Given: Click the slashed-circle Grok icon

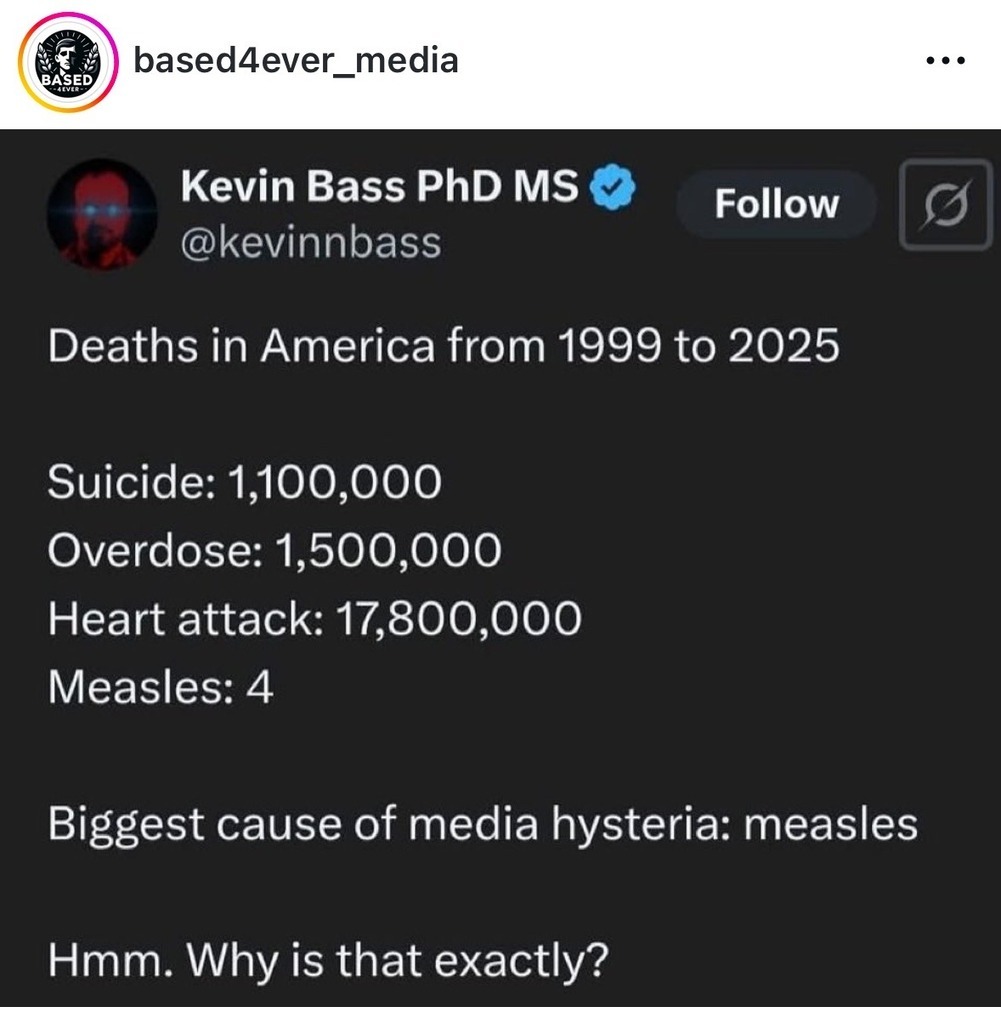Looking at the screenshot, I should click(944, 204).
